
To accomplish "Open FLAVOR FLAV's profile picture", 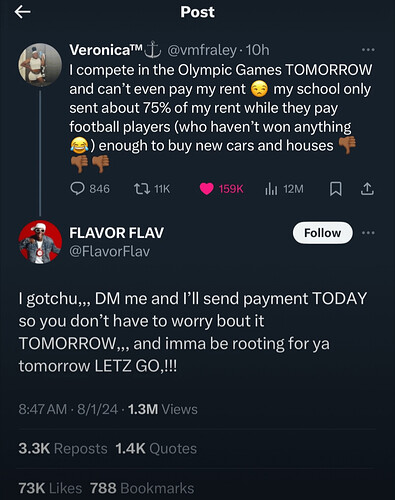I will point(40,242).
